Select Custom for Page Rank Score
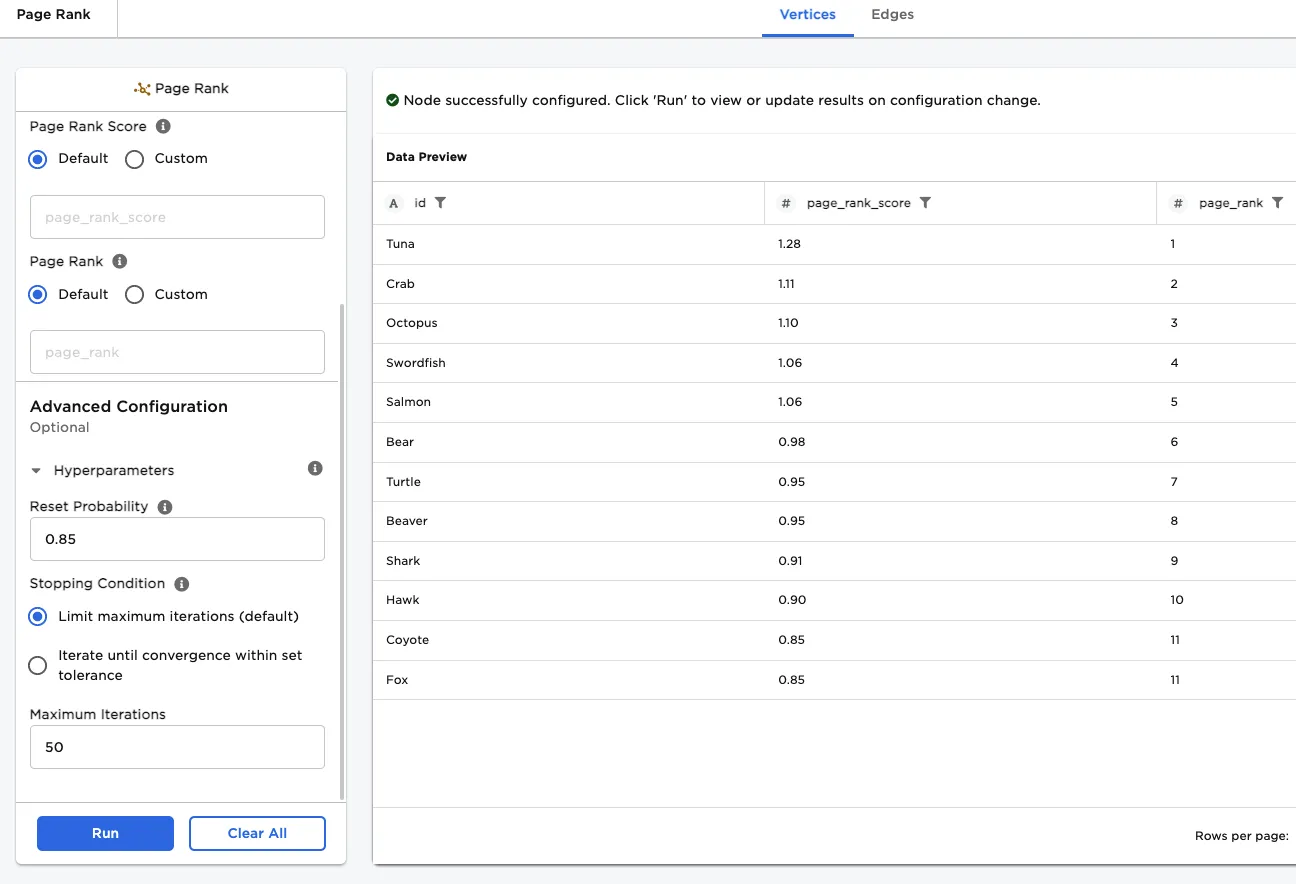Image resolution: width=1296 pixels, height=884 pixels. pos(135,159)
